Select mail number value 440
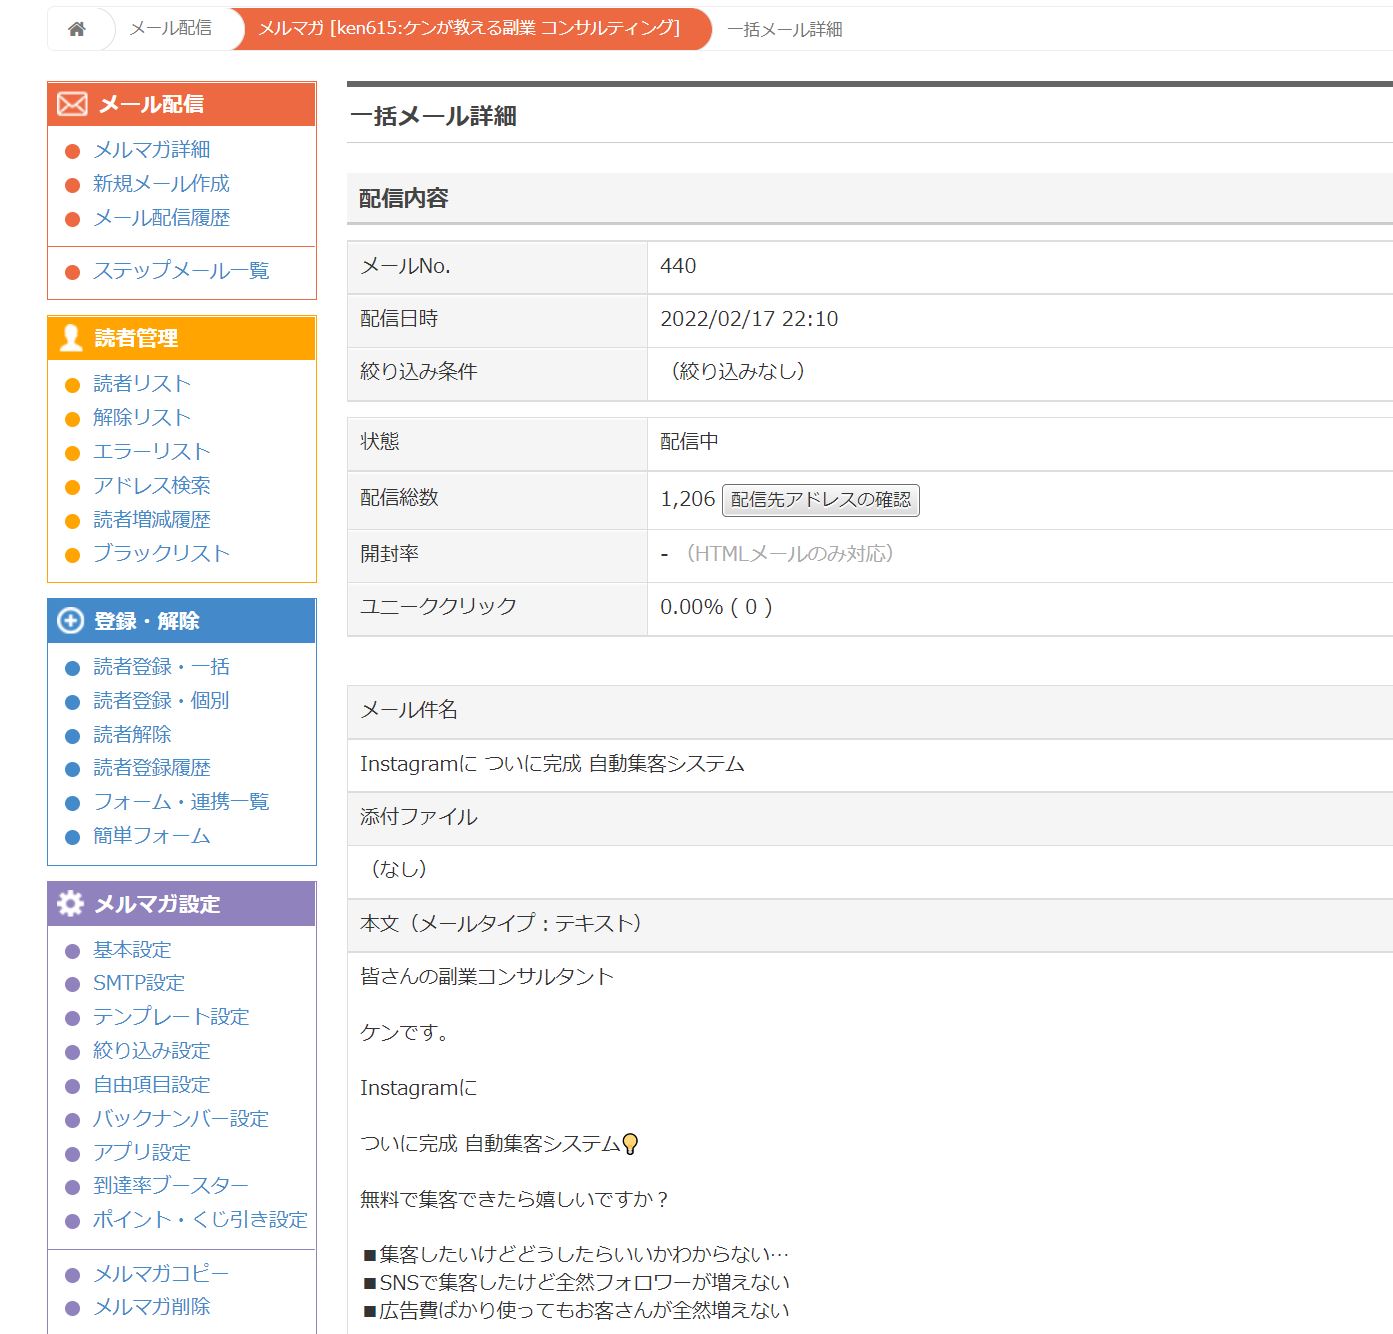This screenshot has width=1393, height=1334. pos(678,266)
